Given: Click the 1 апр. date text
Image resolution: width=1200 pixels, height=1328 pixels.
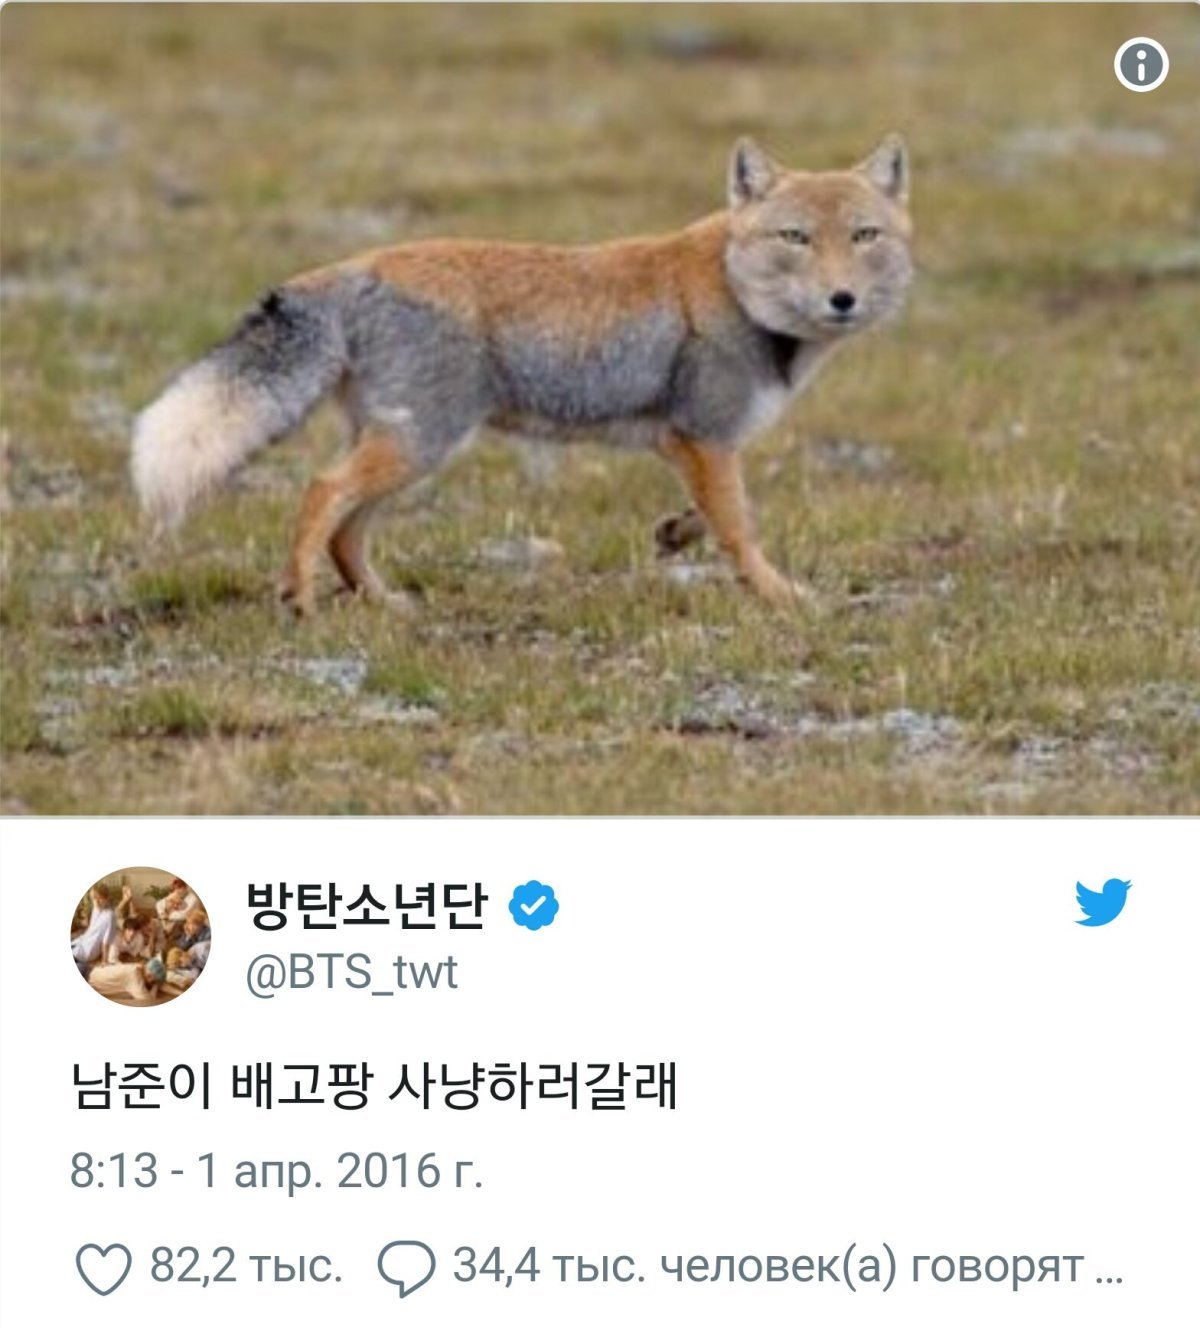Looking at the screenshot, I should coord(259,1172).
